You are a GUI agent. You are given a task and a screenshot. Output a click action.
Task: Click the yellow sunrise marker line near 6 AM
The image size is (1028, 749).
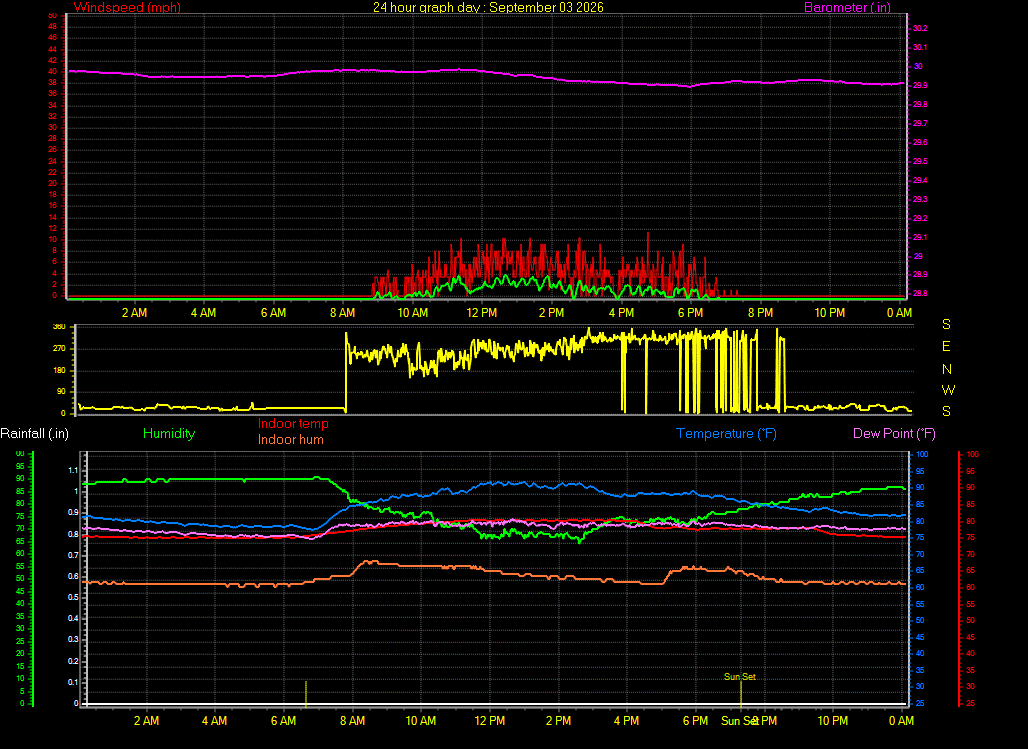click(x=306, y=693)
